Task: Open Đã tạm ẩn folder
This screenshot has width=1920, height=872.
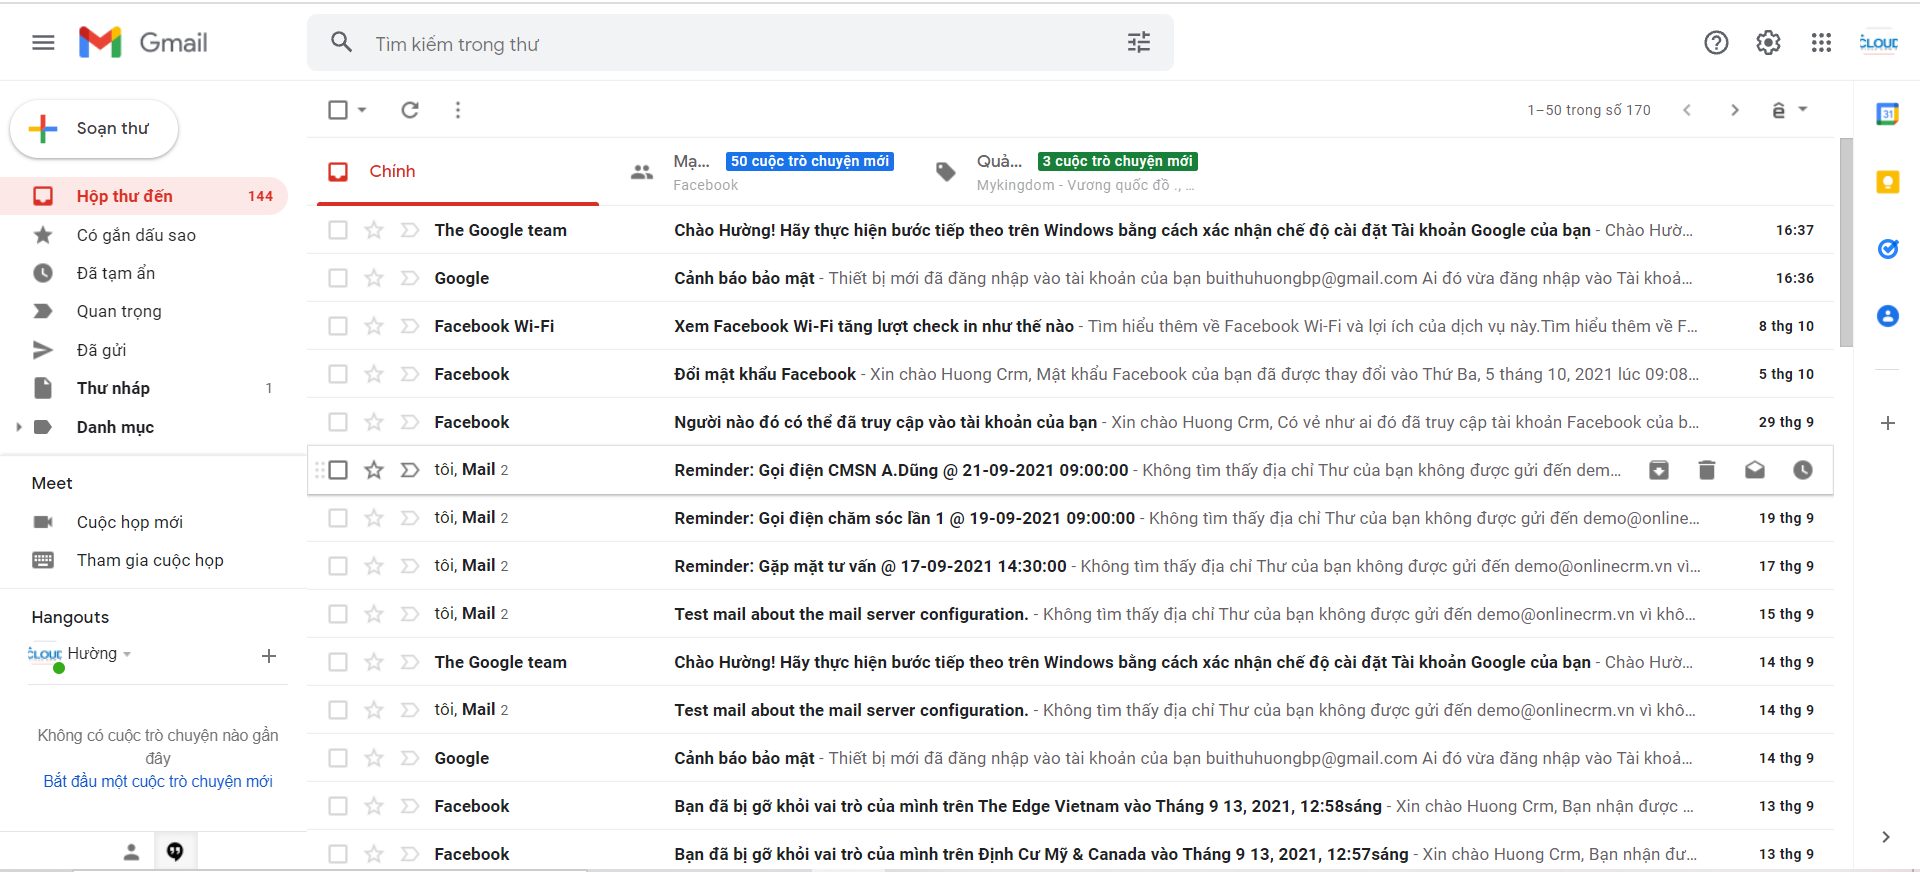Action: (144, 273)
